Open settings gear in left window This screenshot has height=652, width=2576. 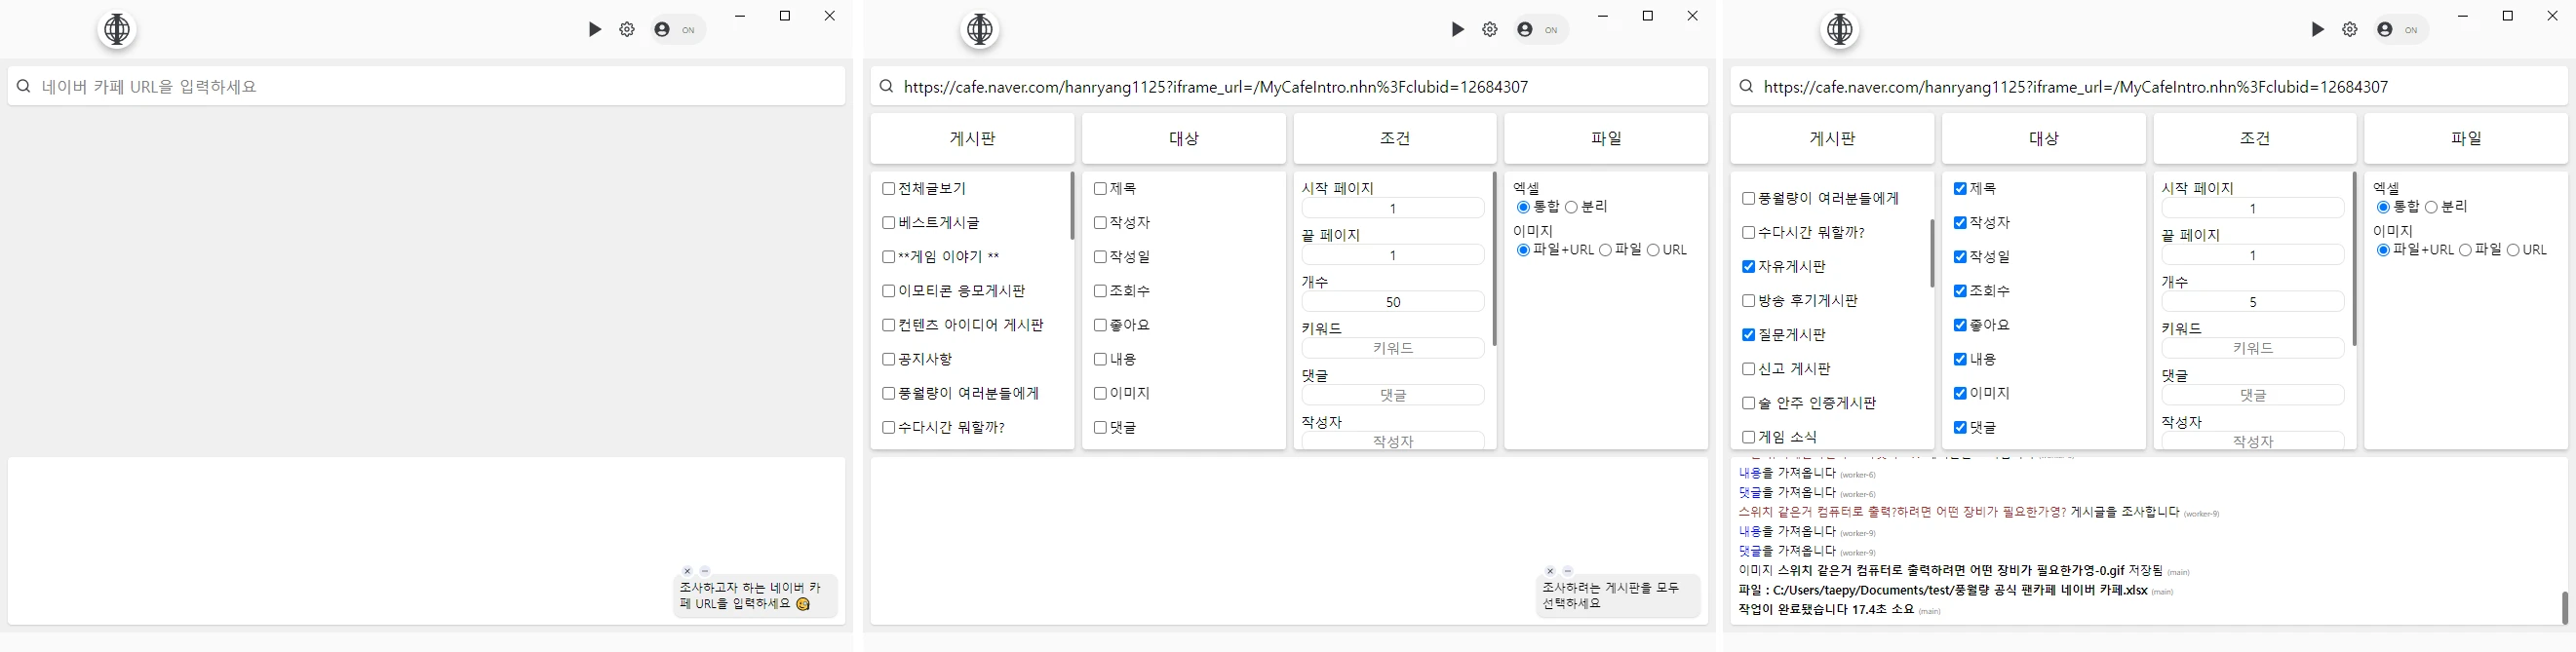click(627, 30)
